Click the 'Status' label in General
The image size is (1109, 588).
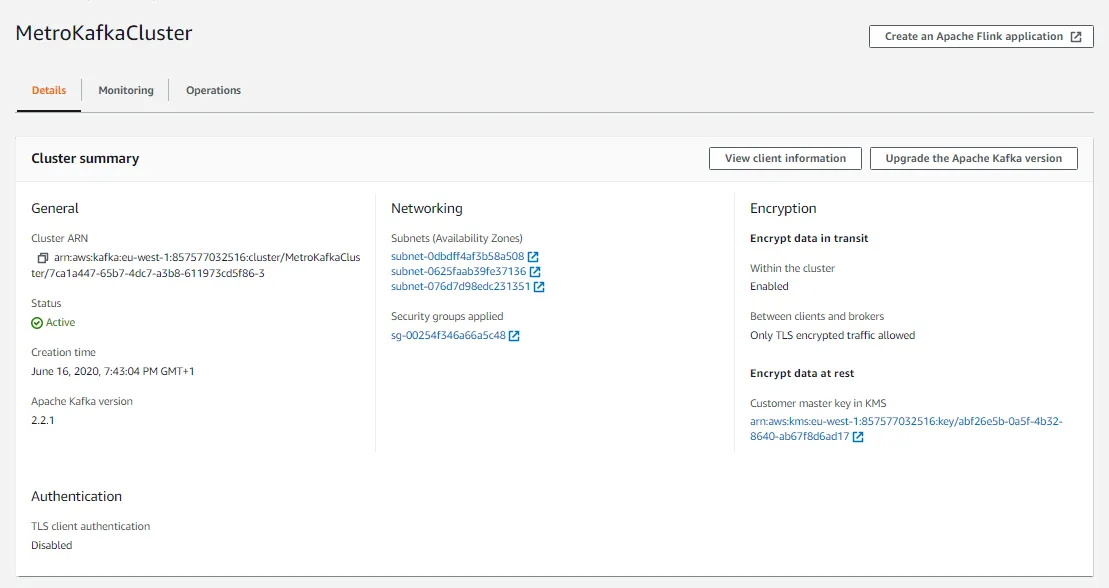[x=46, y=304]
